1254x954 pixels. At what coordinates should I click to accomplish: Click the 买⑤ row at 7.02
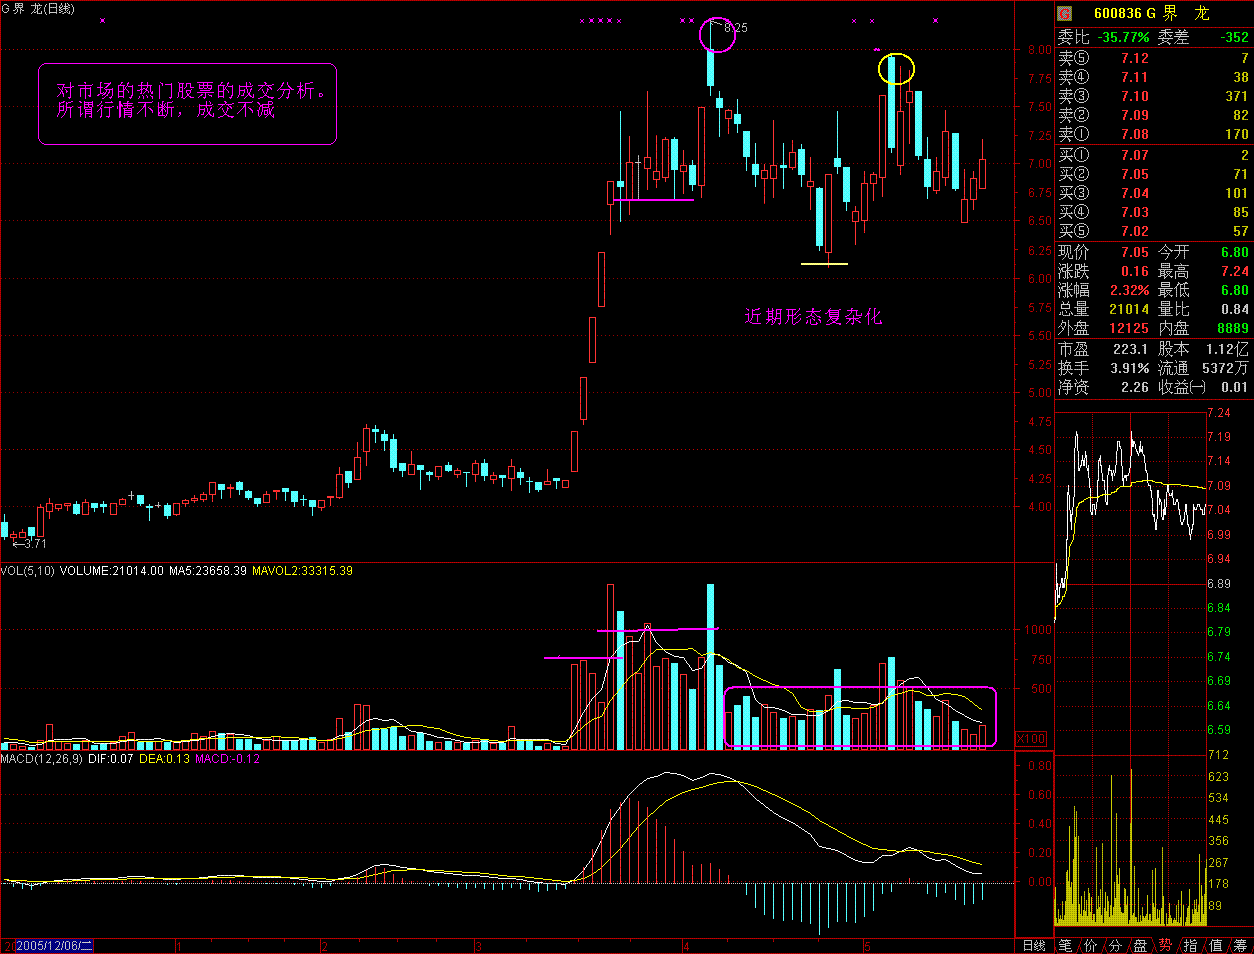[x=1154, y=232]
